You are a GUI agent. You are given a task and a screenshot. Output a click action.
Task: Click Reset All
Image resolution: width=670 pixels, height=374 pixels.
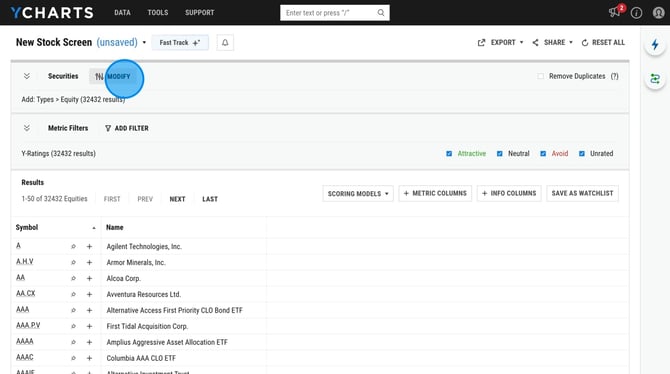[603, 42]
